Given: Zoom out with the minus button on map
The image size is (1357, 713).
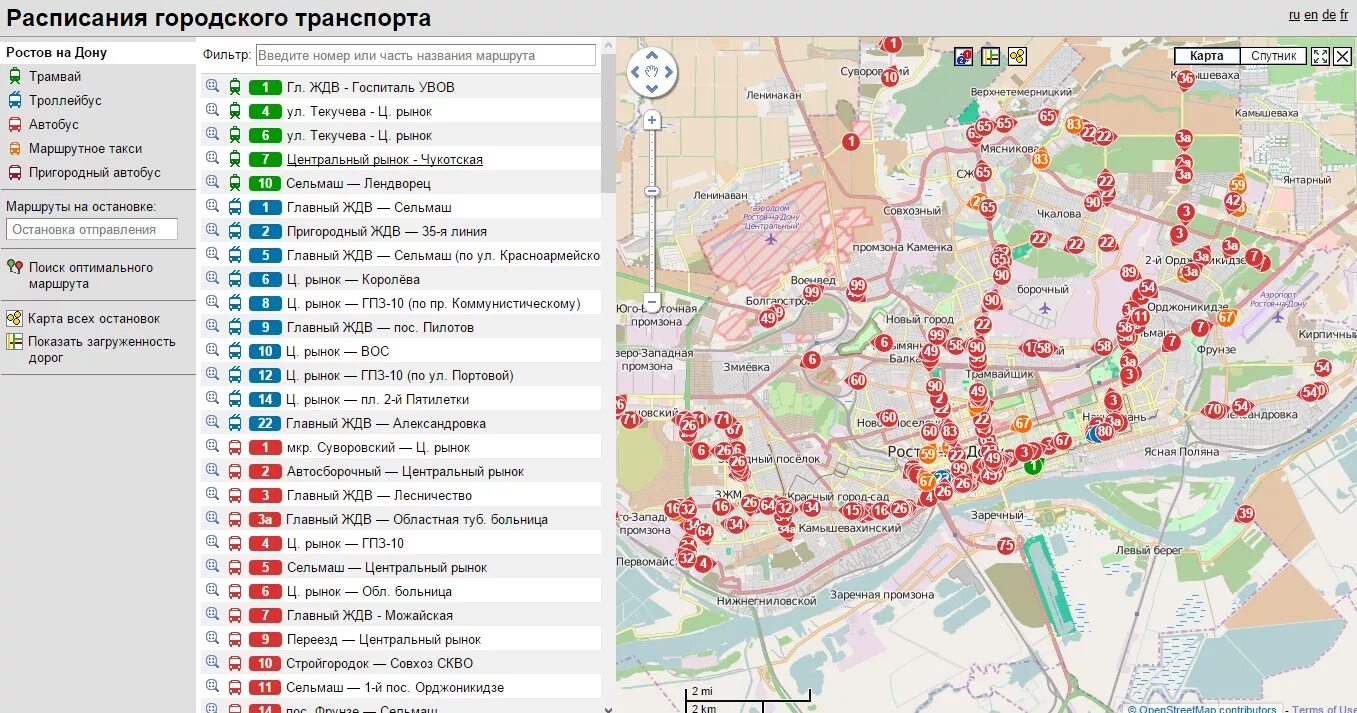Looking at the screenshot, I should (x=652, y=300).
